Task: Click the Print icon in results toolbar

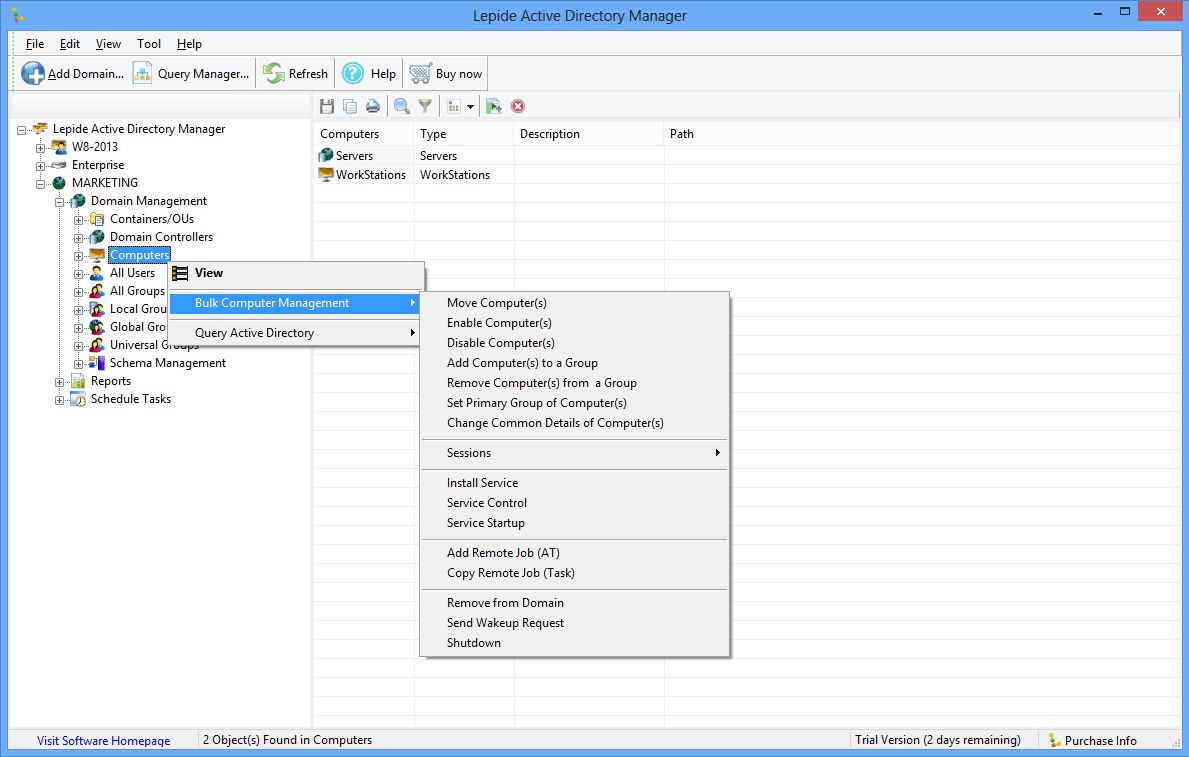Action: (x=372, y=106)
